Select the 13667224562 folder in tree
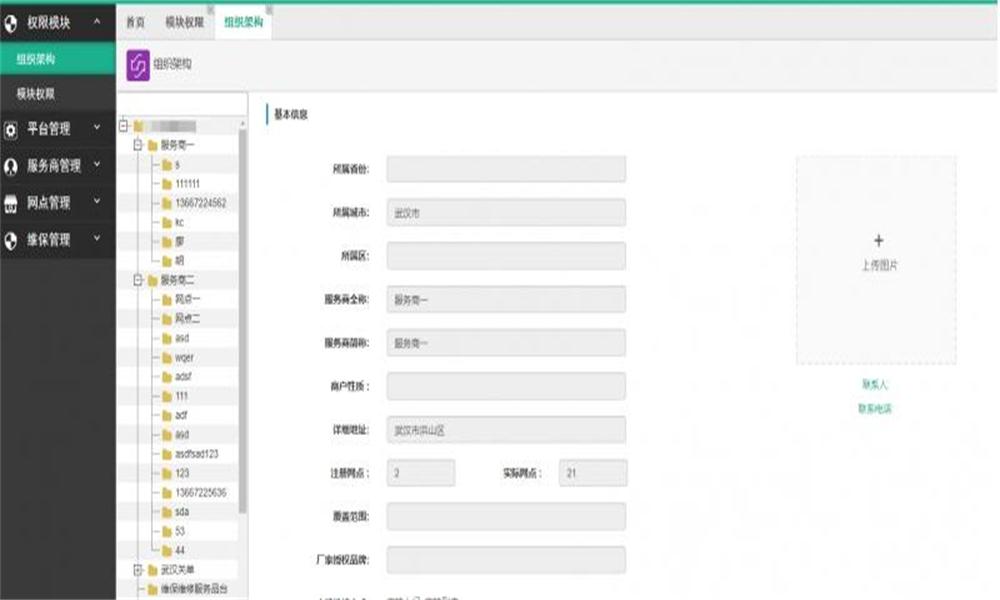Viewport: 1000px width, 600px height. tap(199, 203)
